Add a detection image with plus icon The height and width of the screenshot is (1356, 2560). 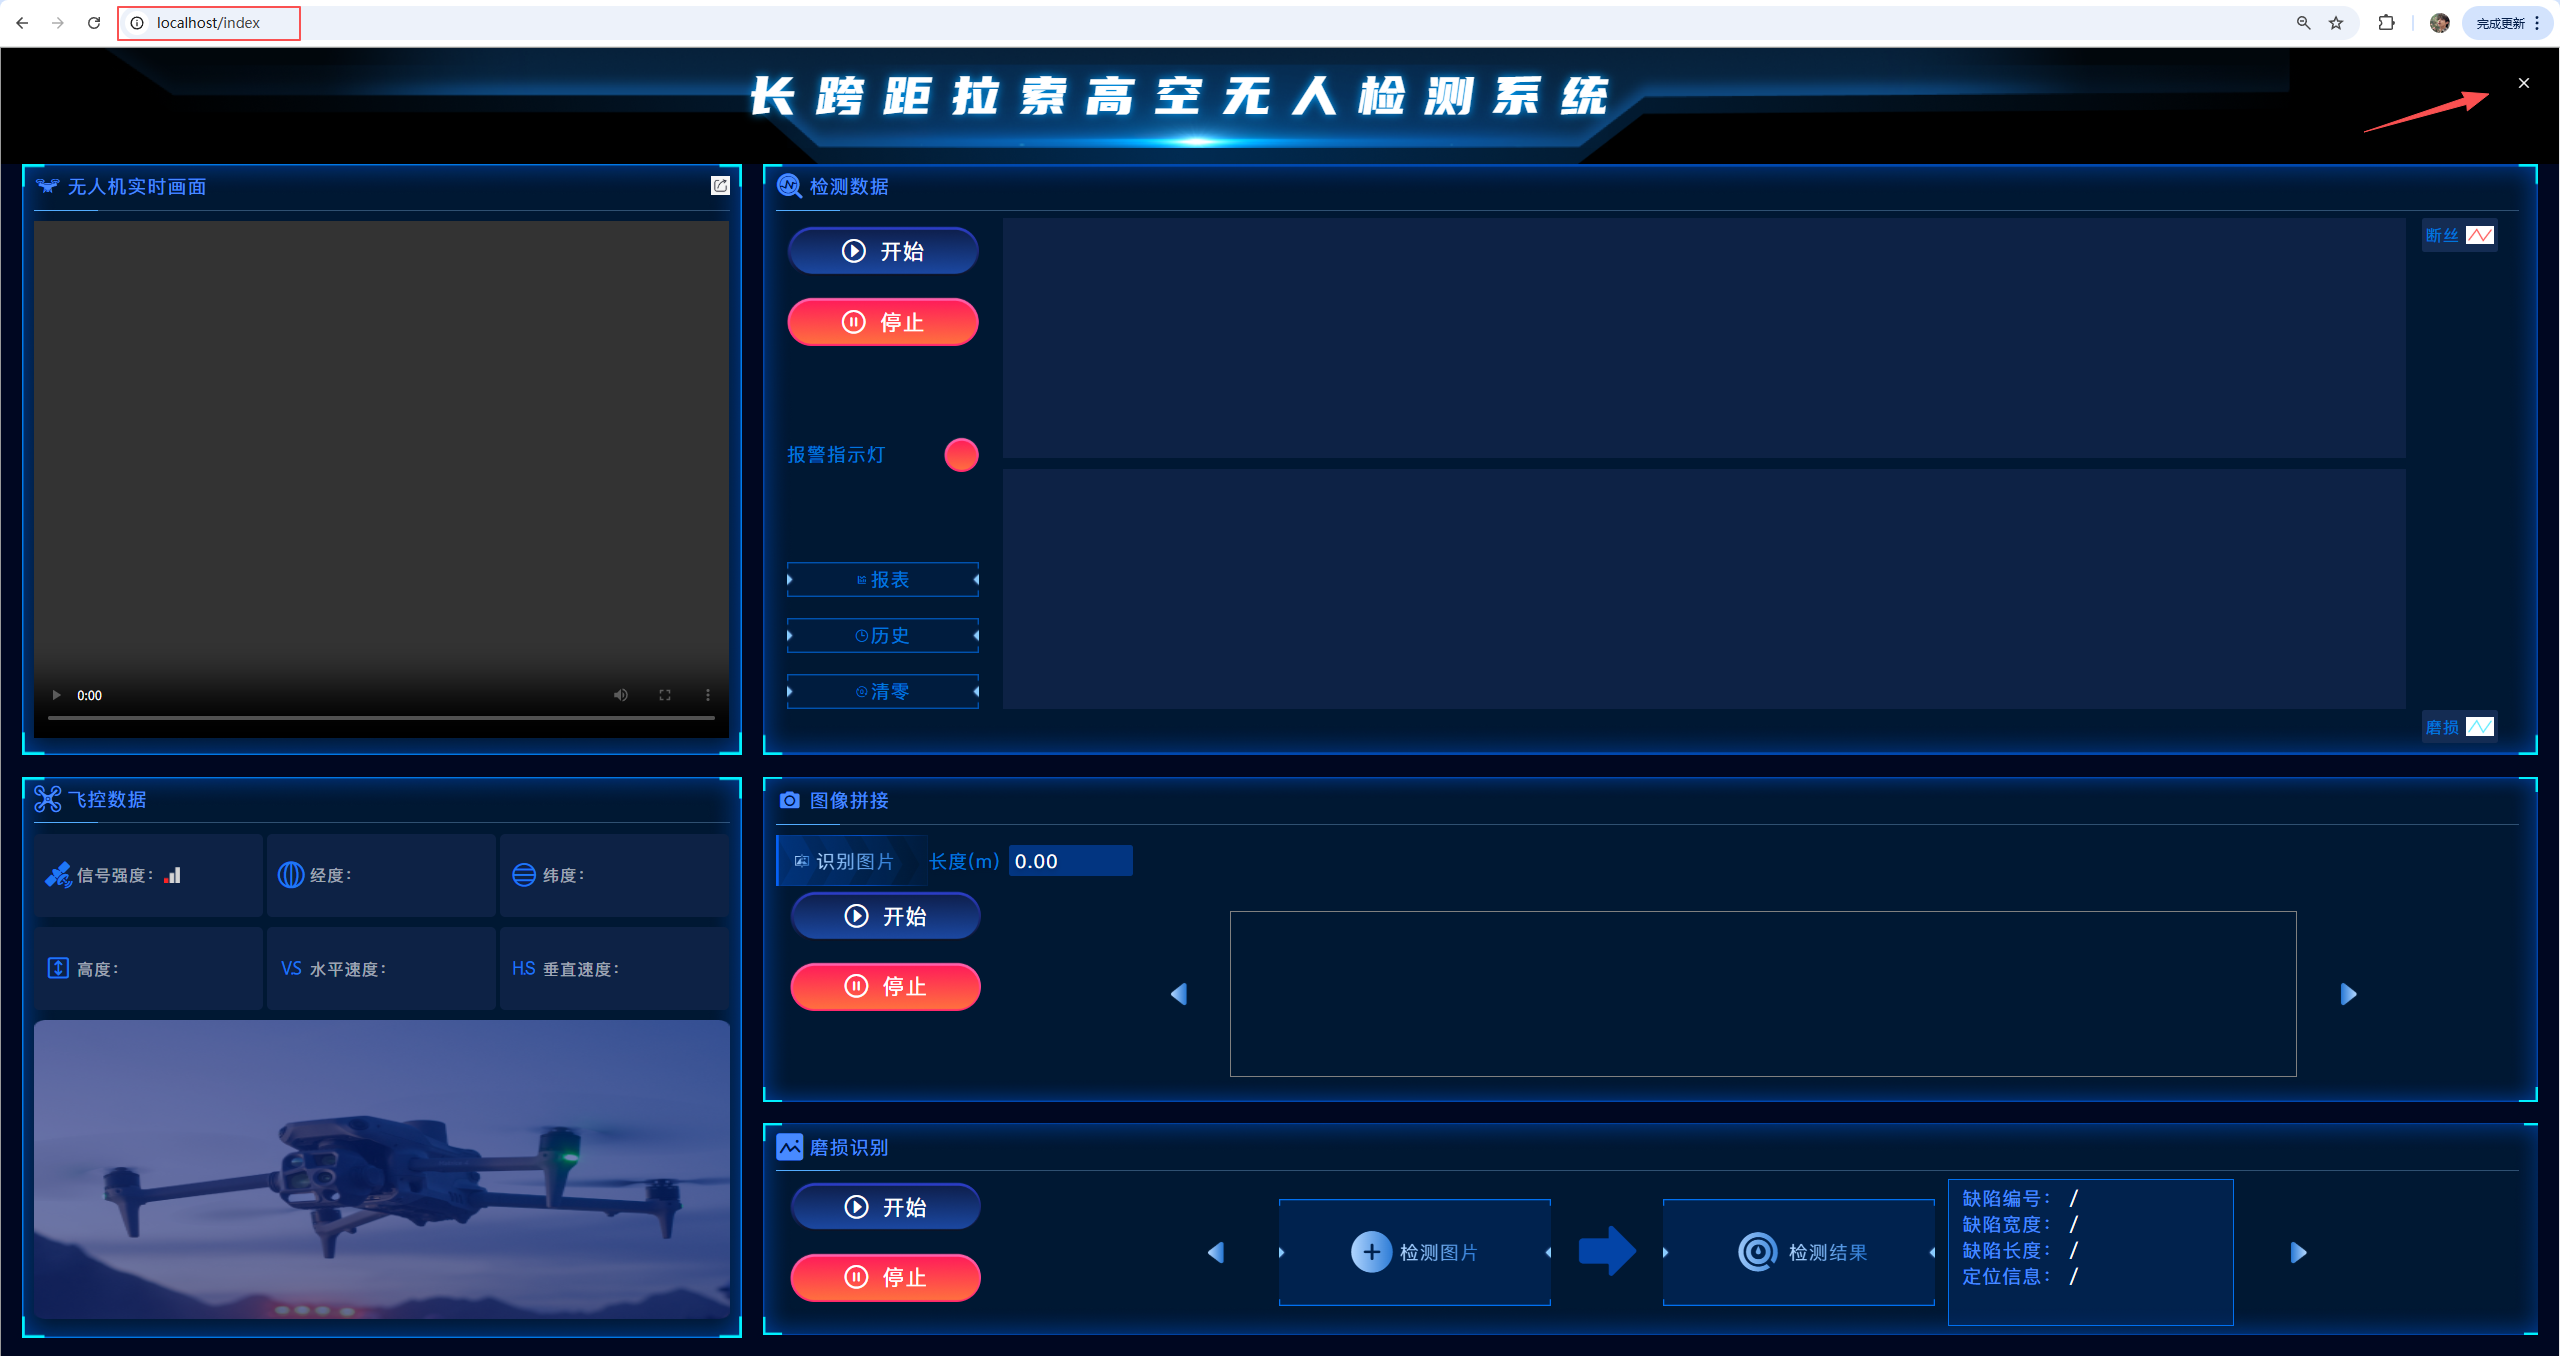pyautogui.click(x=1371, y=1252)
